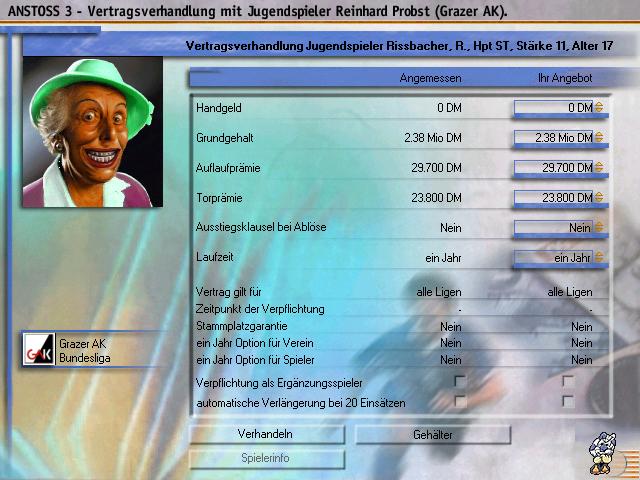This screenshot has height=480, width=640.
Task: Click the Laufzeit row label
Action: tap(215, 257)
